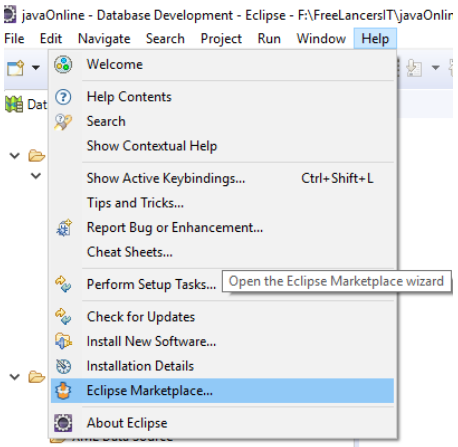458x447 pixels.
Task: Click the Installation Details icon
Action: [x=63, y=366]
